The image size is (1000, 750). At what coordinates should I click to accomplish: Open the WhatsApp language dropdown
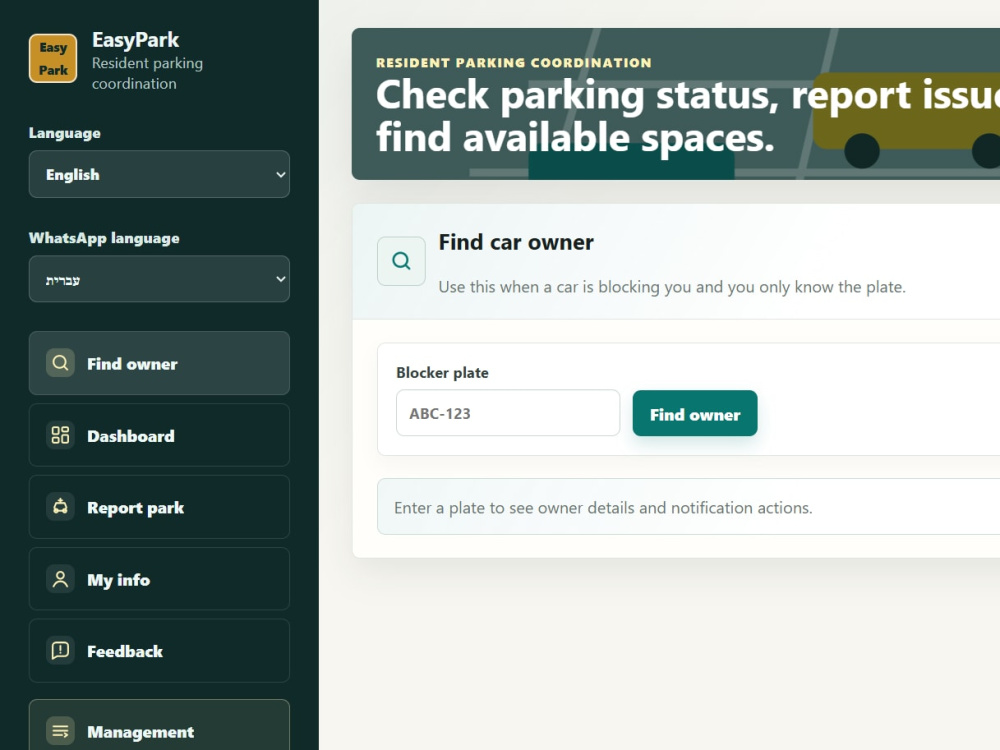(x=159, y=279)
